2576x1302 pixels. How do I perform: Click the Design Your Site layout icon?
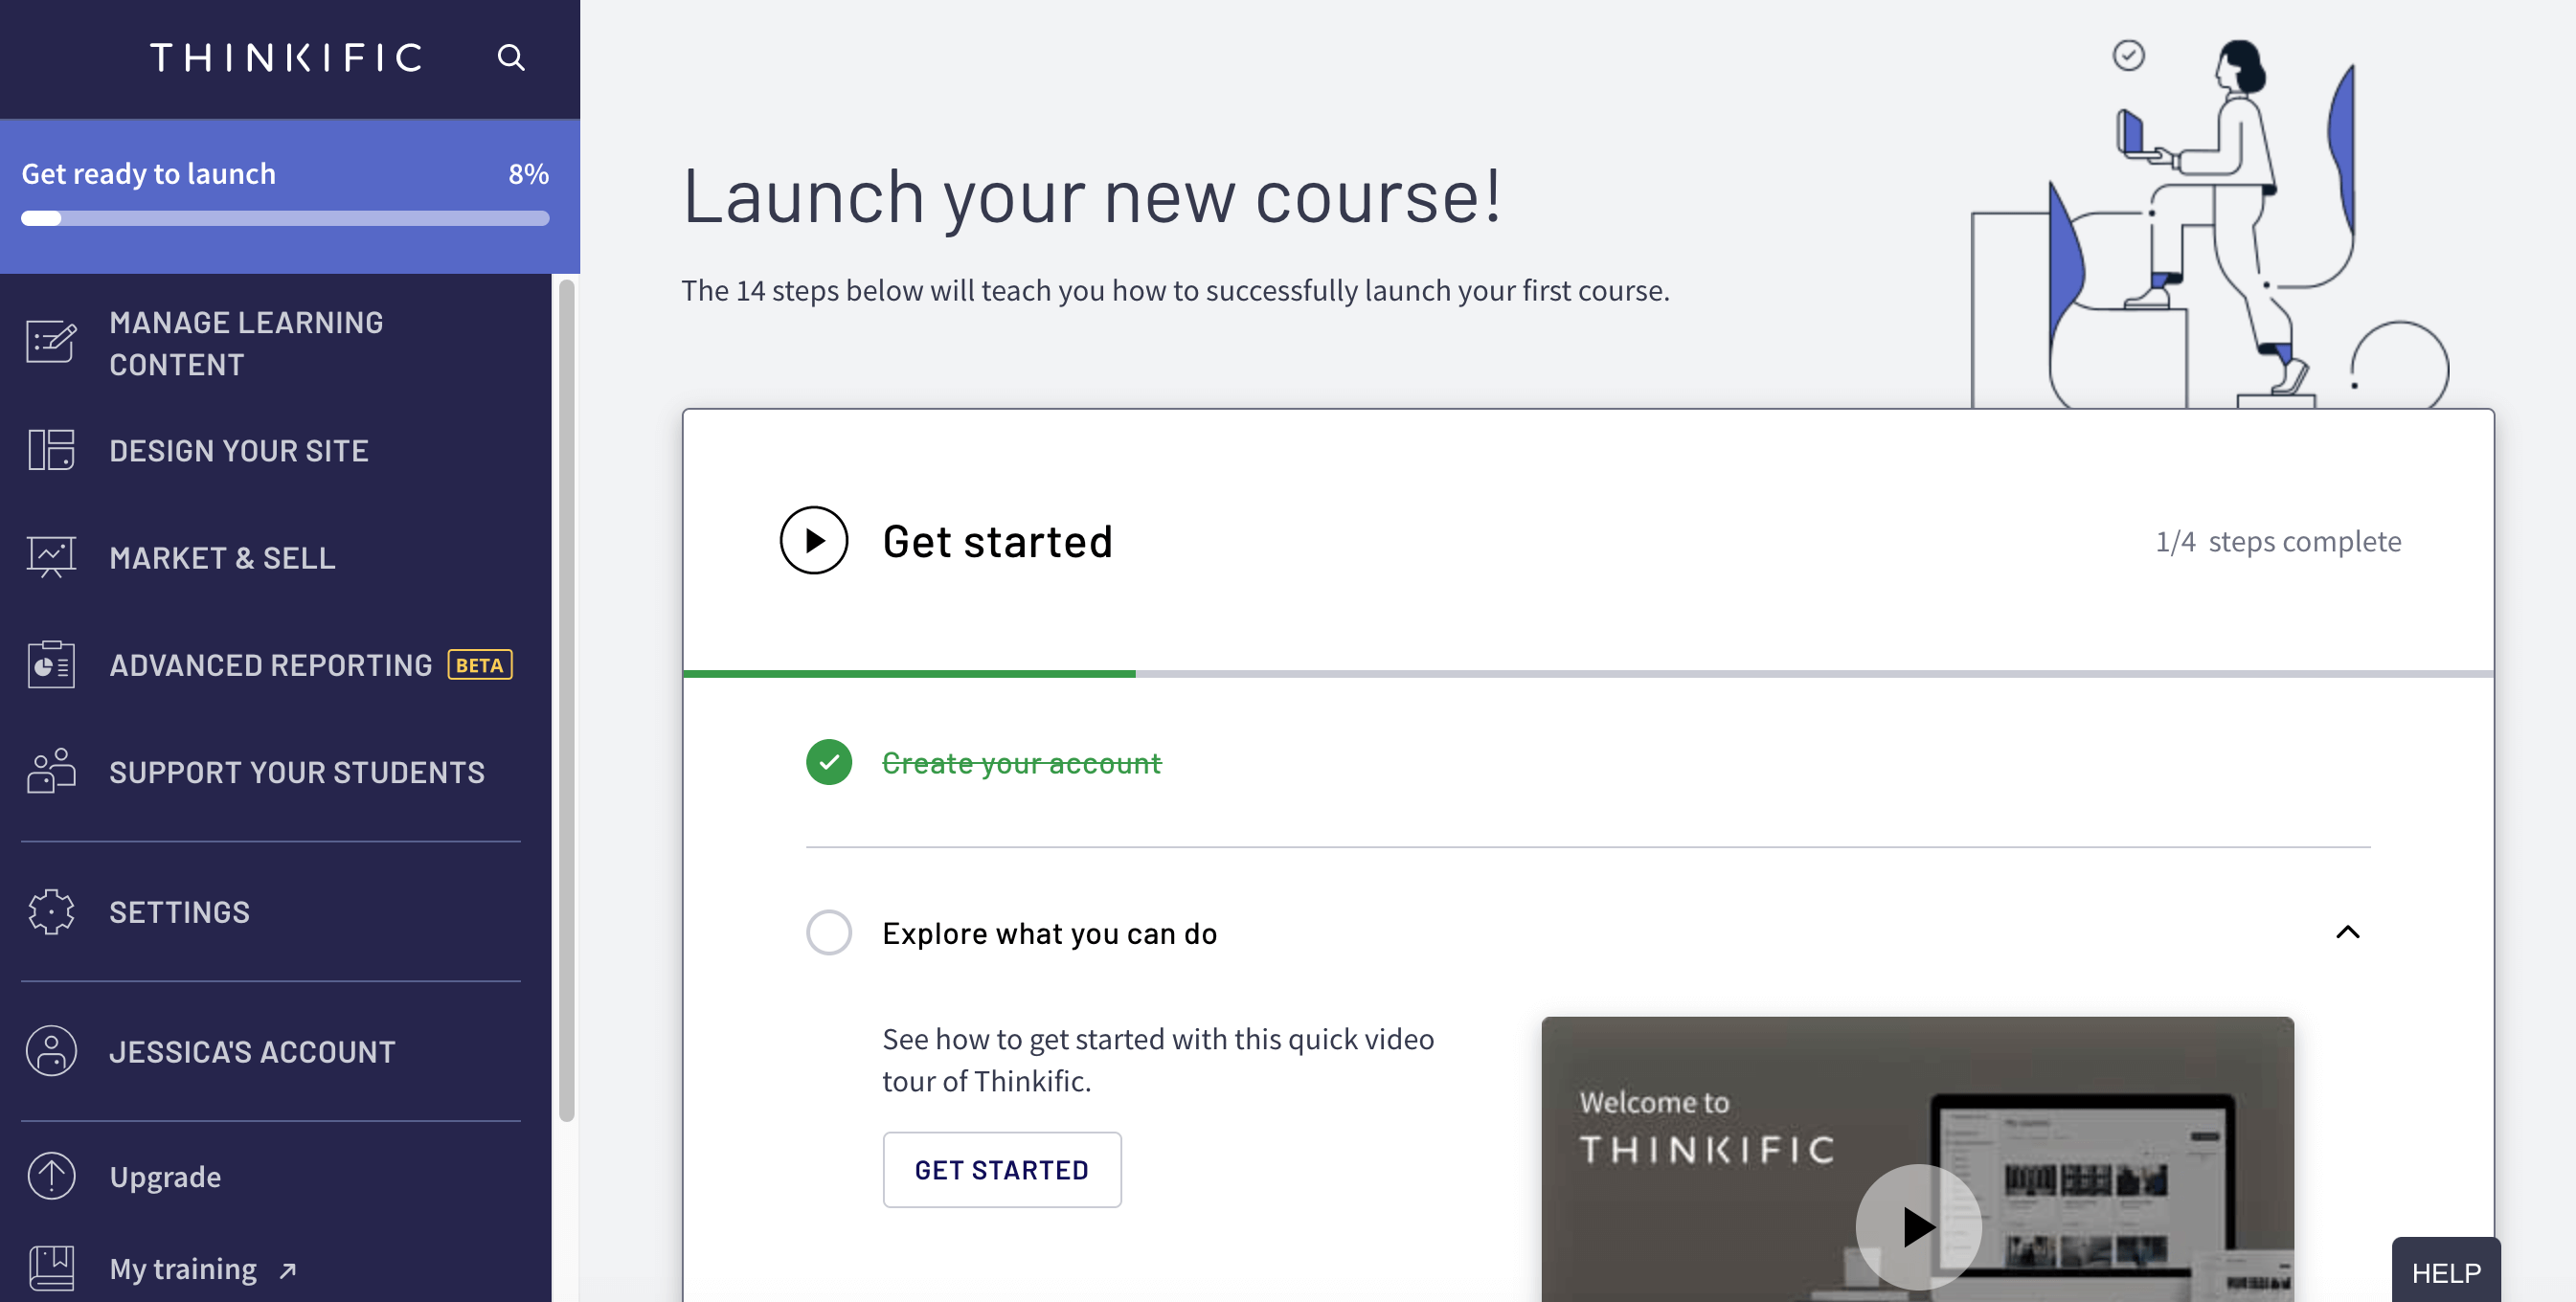click(51, 450)
